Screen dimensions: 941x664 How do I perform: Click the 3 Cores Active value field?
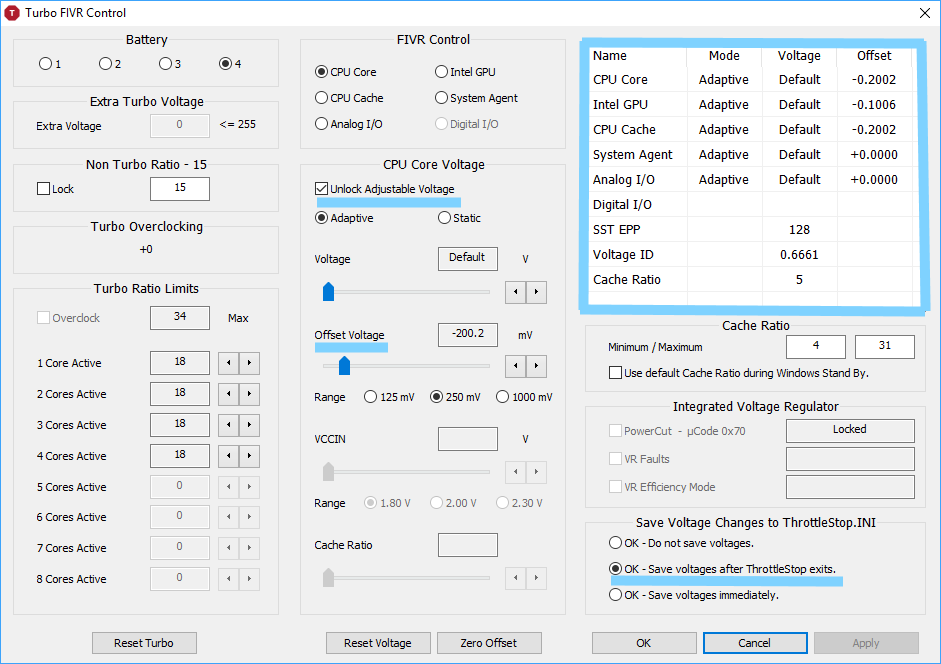180,425
